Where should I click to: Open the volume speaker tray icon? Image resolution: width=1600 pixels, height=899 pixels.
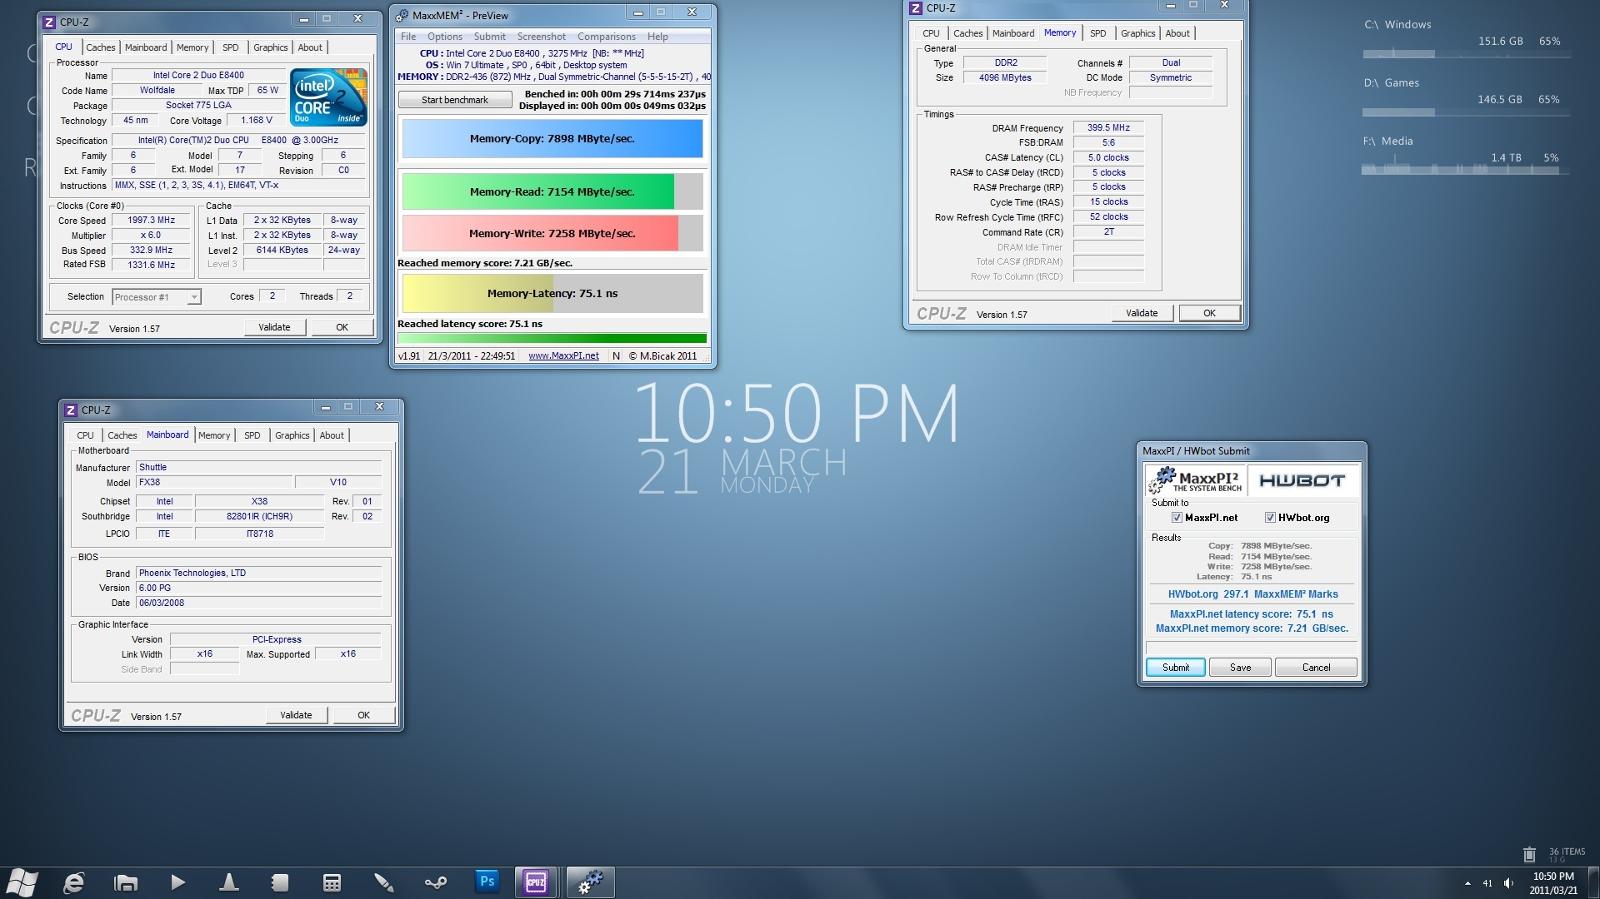coord(1508,883)
